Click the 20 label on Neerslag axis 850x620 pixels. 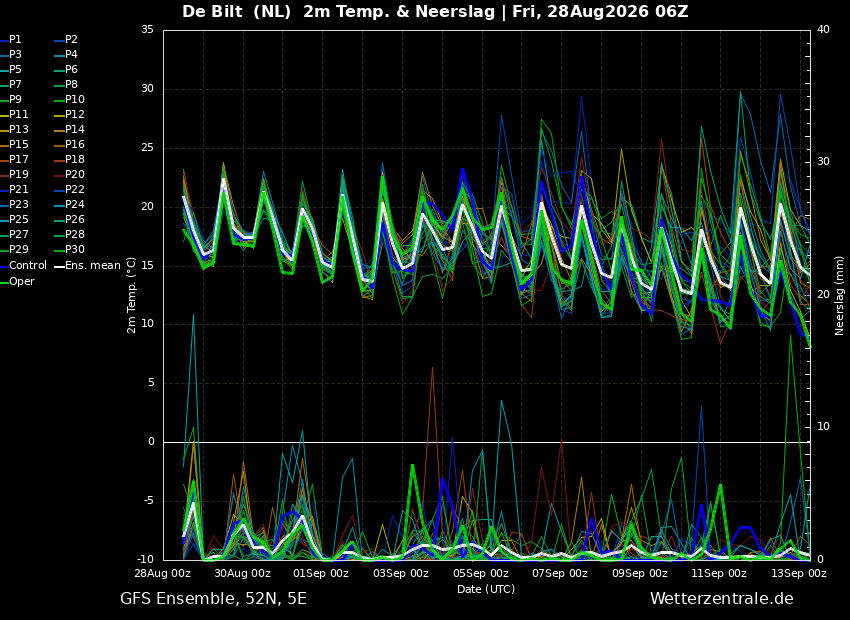823,295
